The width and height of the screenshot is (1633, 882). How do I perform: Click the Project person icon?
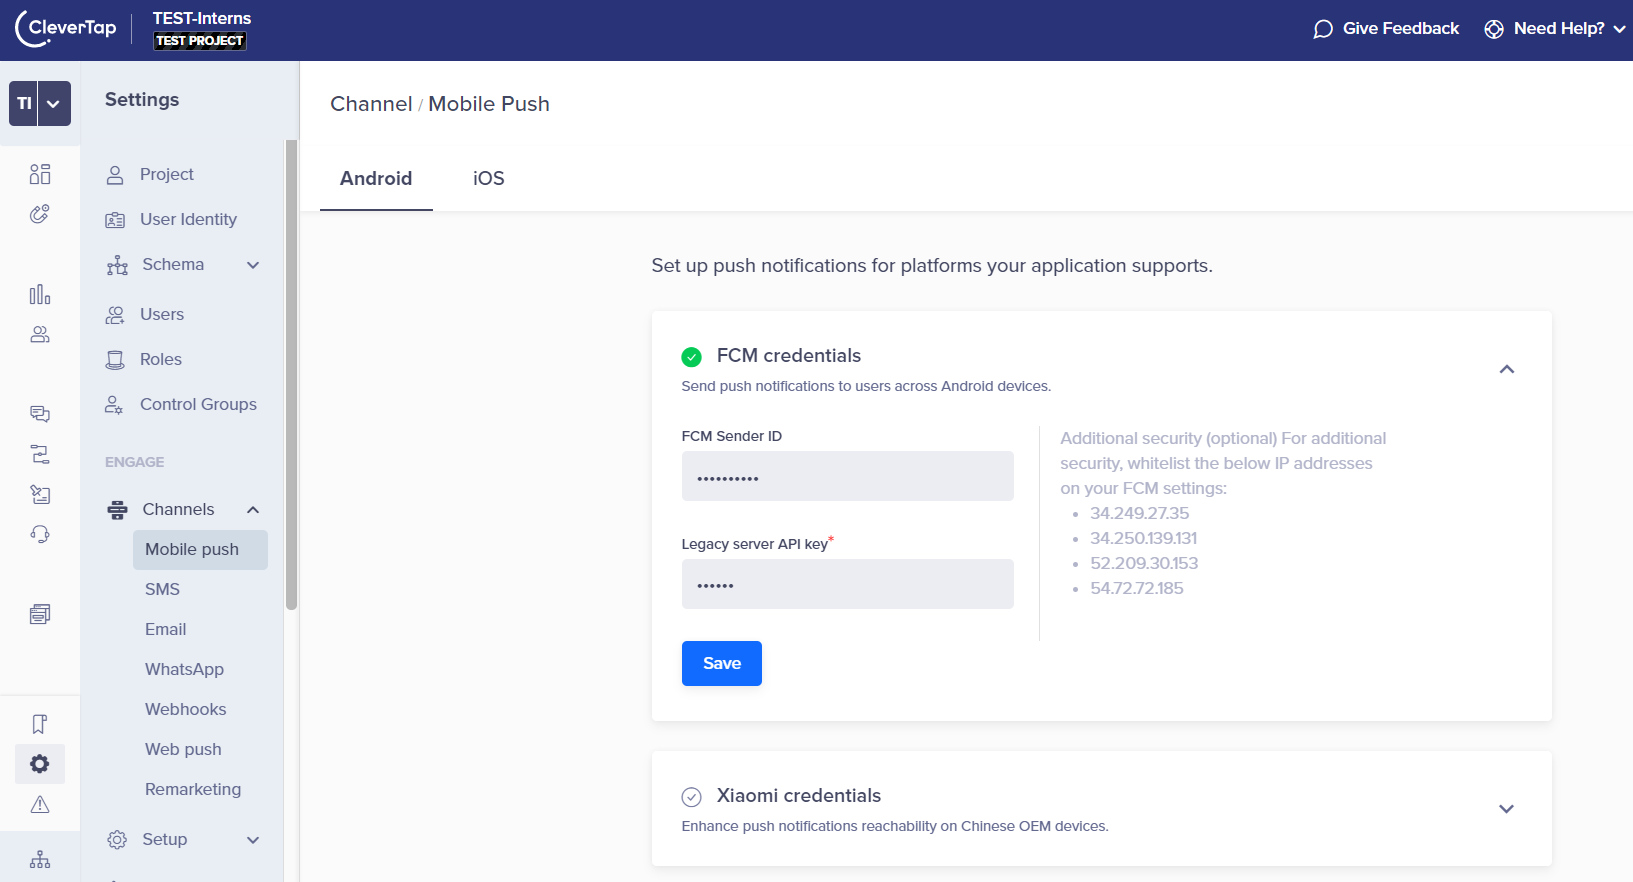[115, 175]
